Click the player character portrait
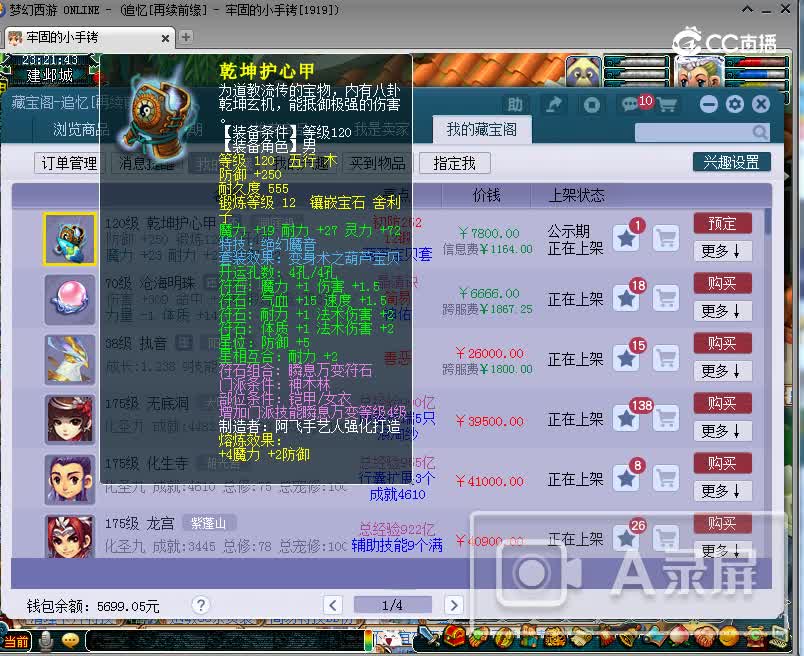804x656 pixels. click(699, 72)
